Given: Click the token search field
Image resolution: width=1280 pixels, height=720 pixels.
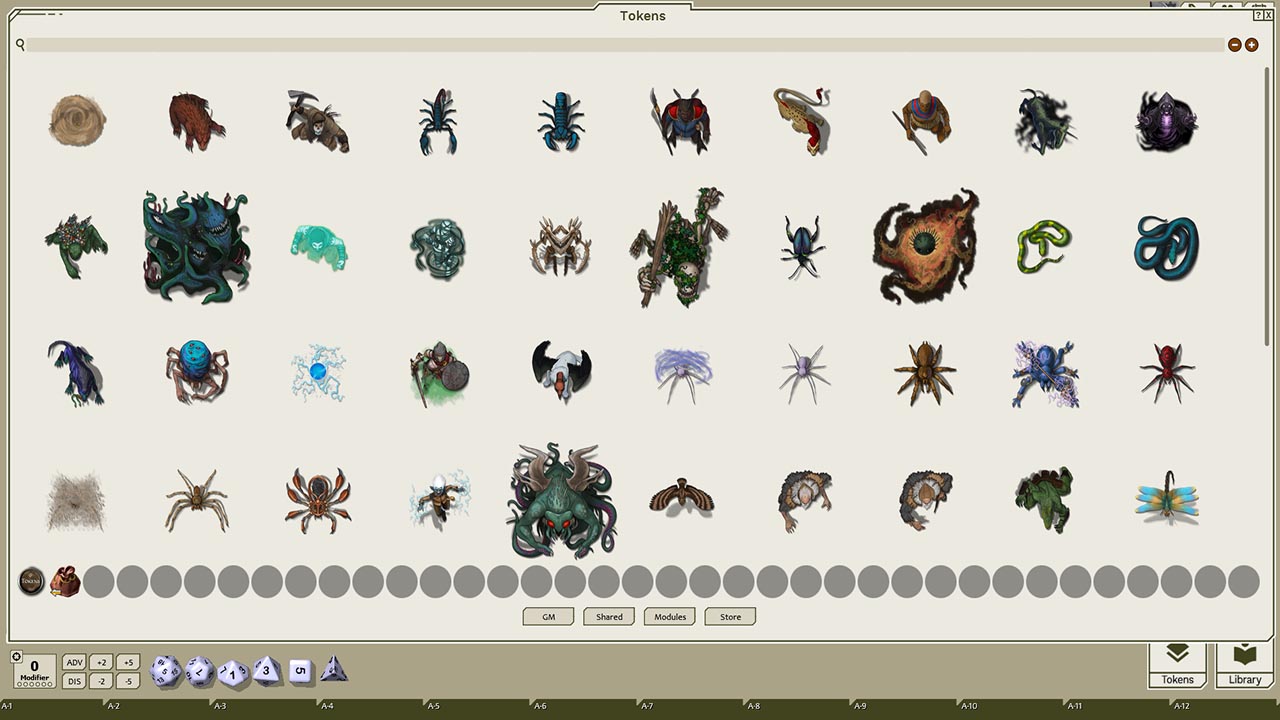Looking at the screenshot, I should [400, 45].
